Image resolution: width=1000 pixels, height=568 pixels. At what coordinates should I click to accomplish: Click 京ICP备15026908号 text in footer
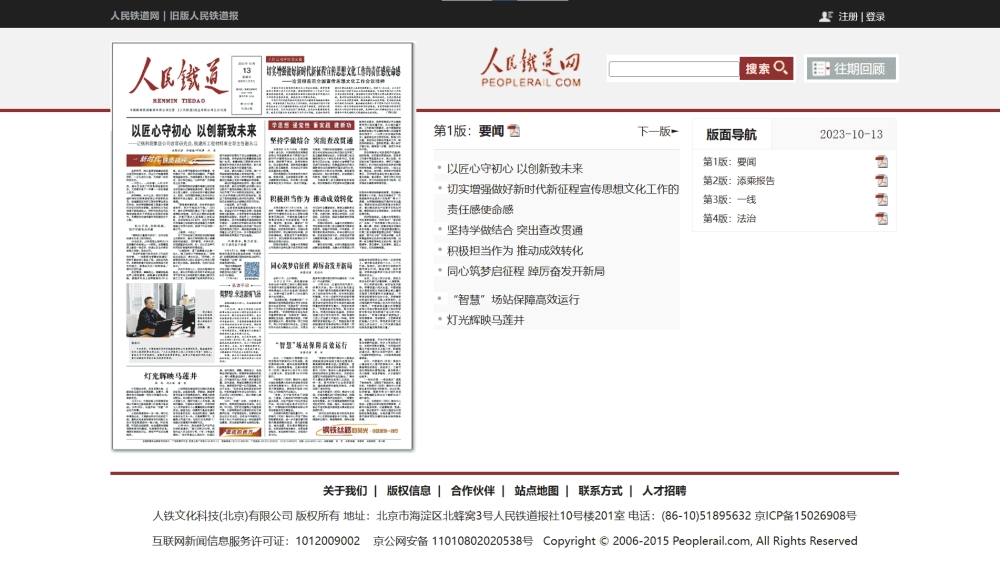[x=805, y=516]
